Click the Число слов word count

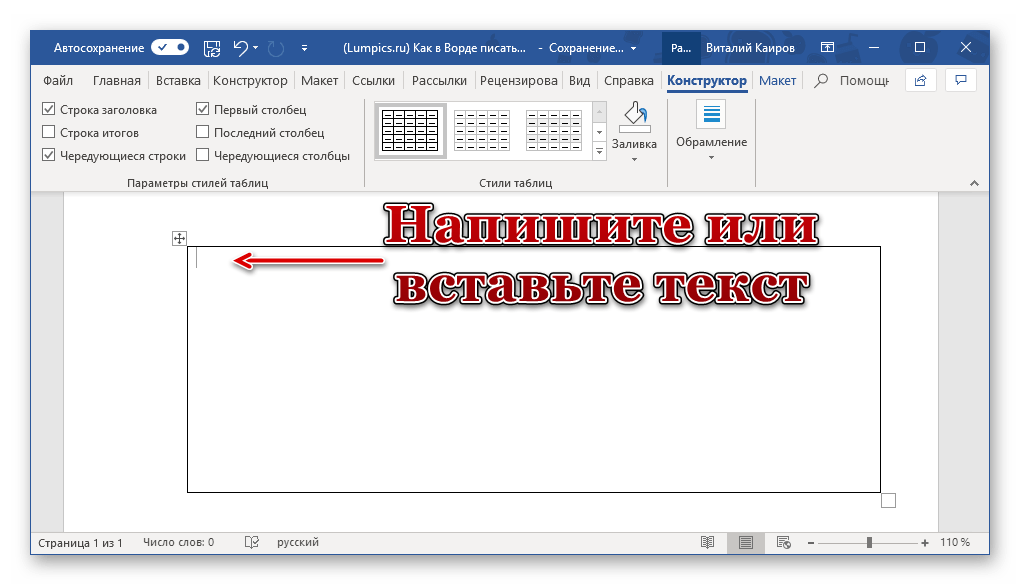click(x=178, y=542)
